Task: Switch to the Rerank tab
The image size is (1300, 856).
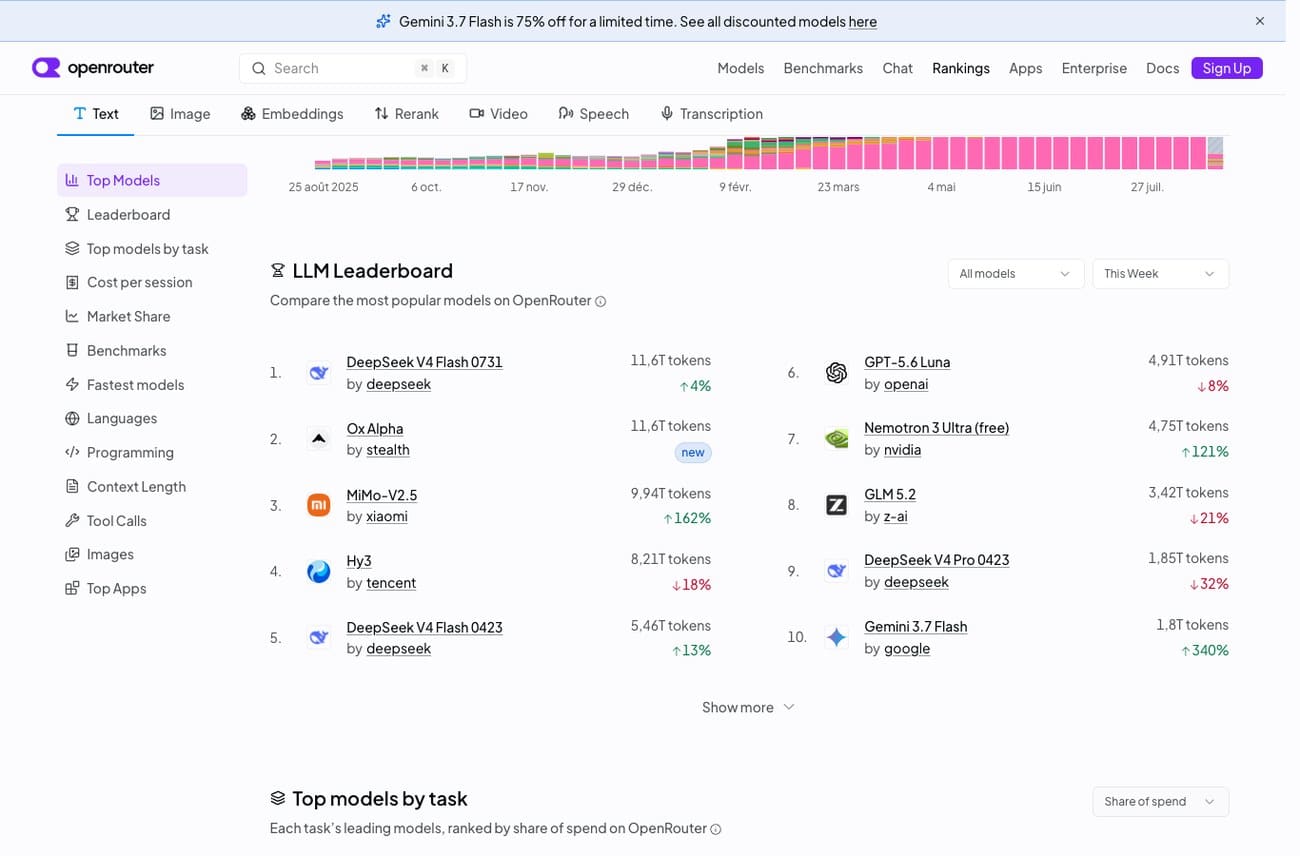Action: pyautogui.click(x=406, y=114)
